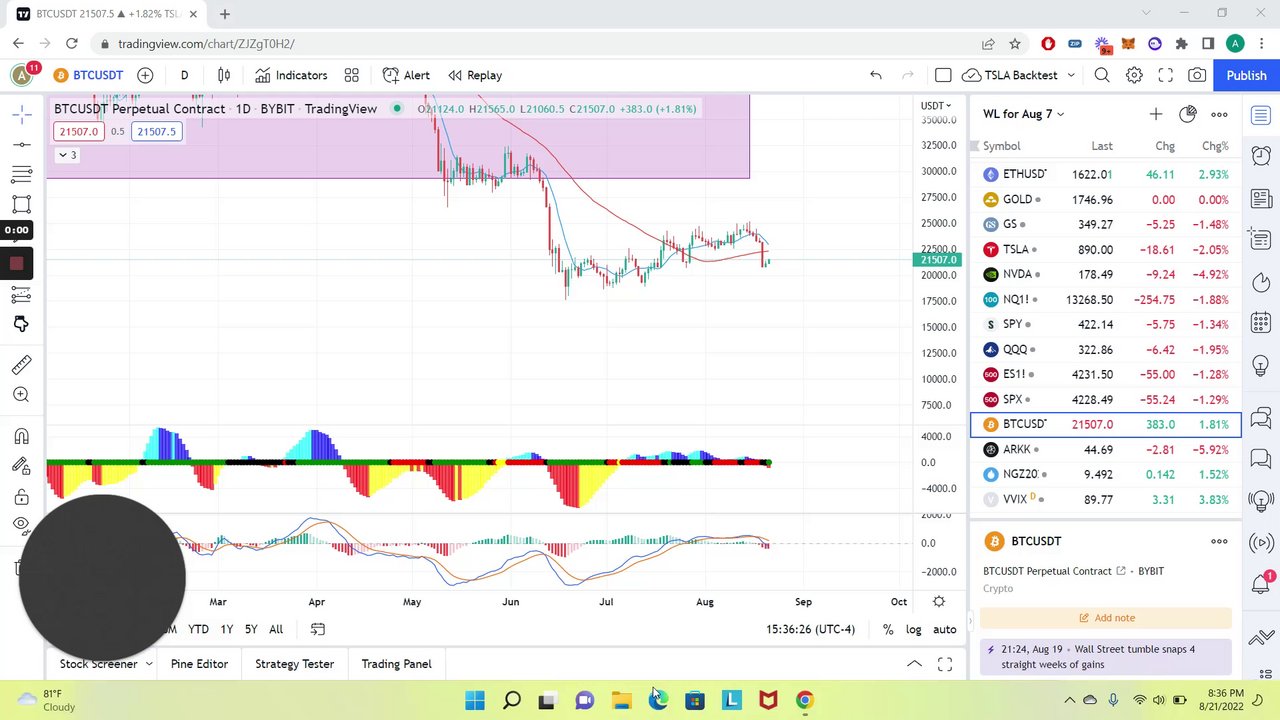
Task: Open indicator templates grid
Action: click(x=352, y=75)
